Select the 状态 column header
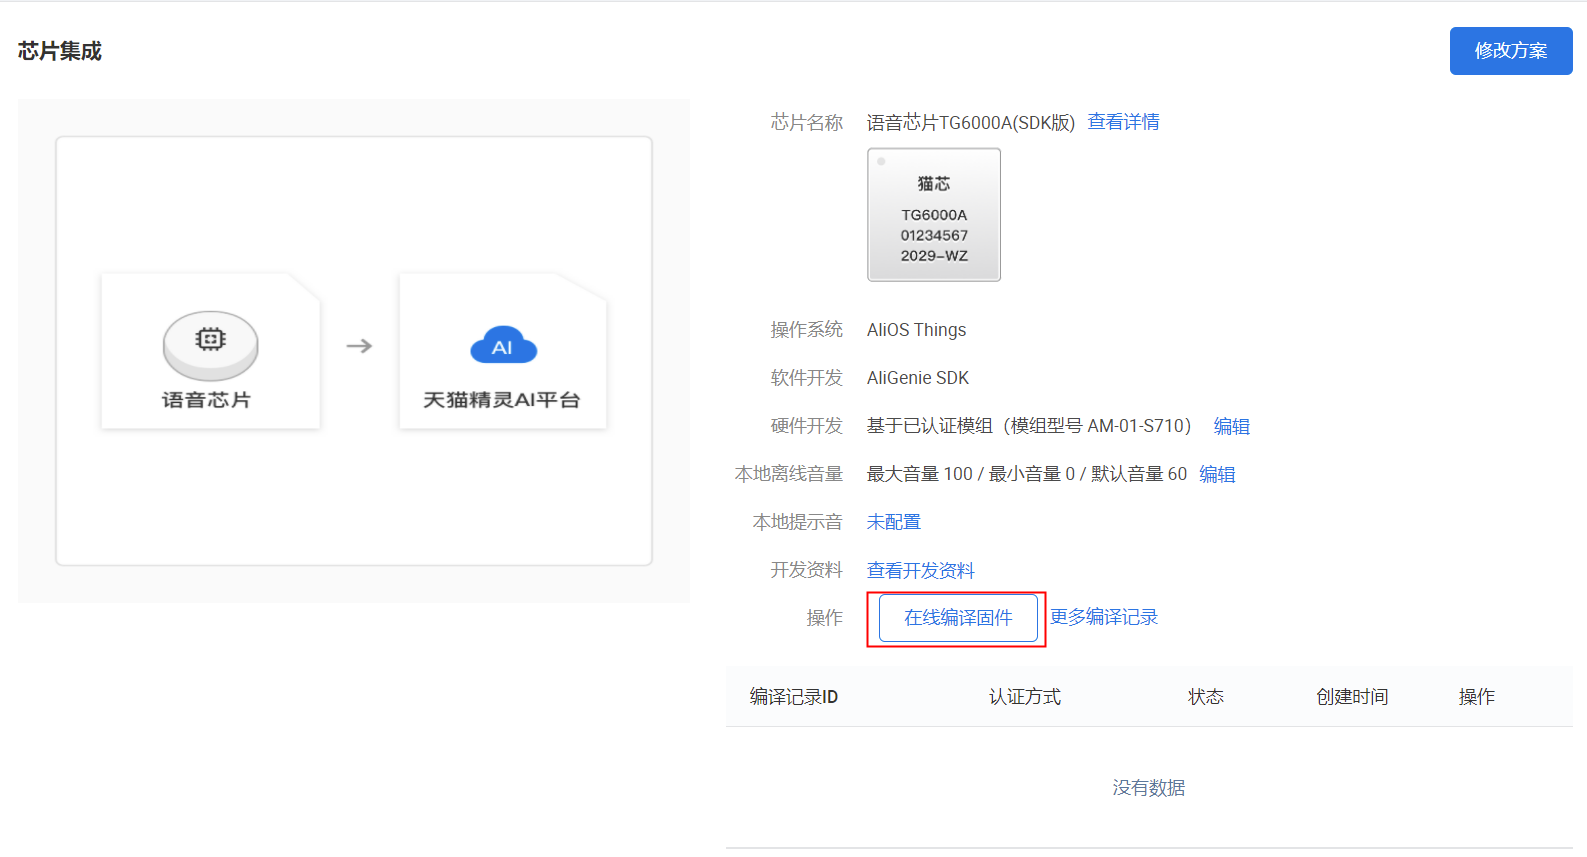 click(1205, 697)
